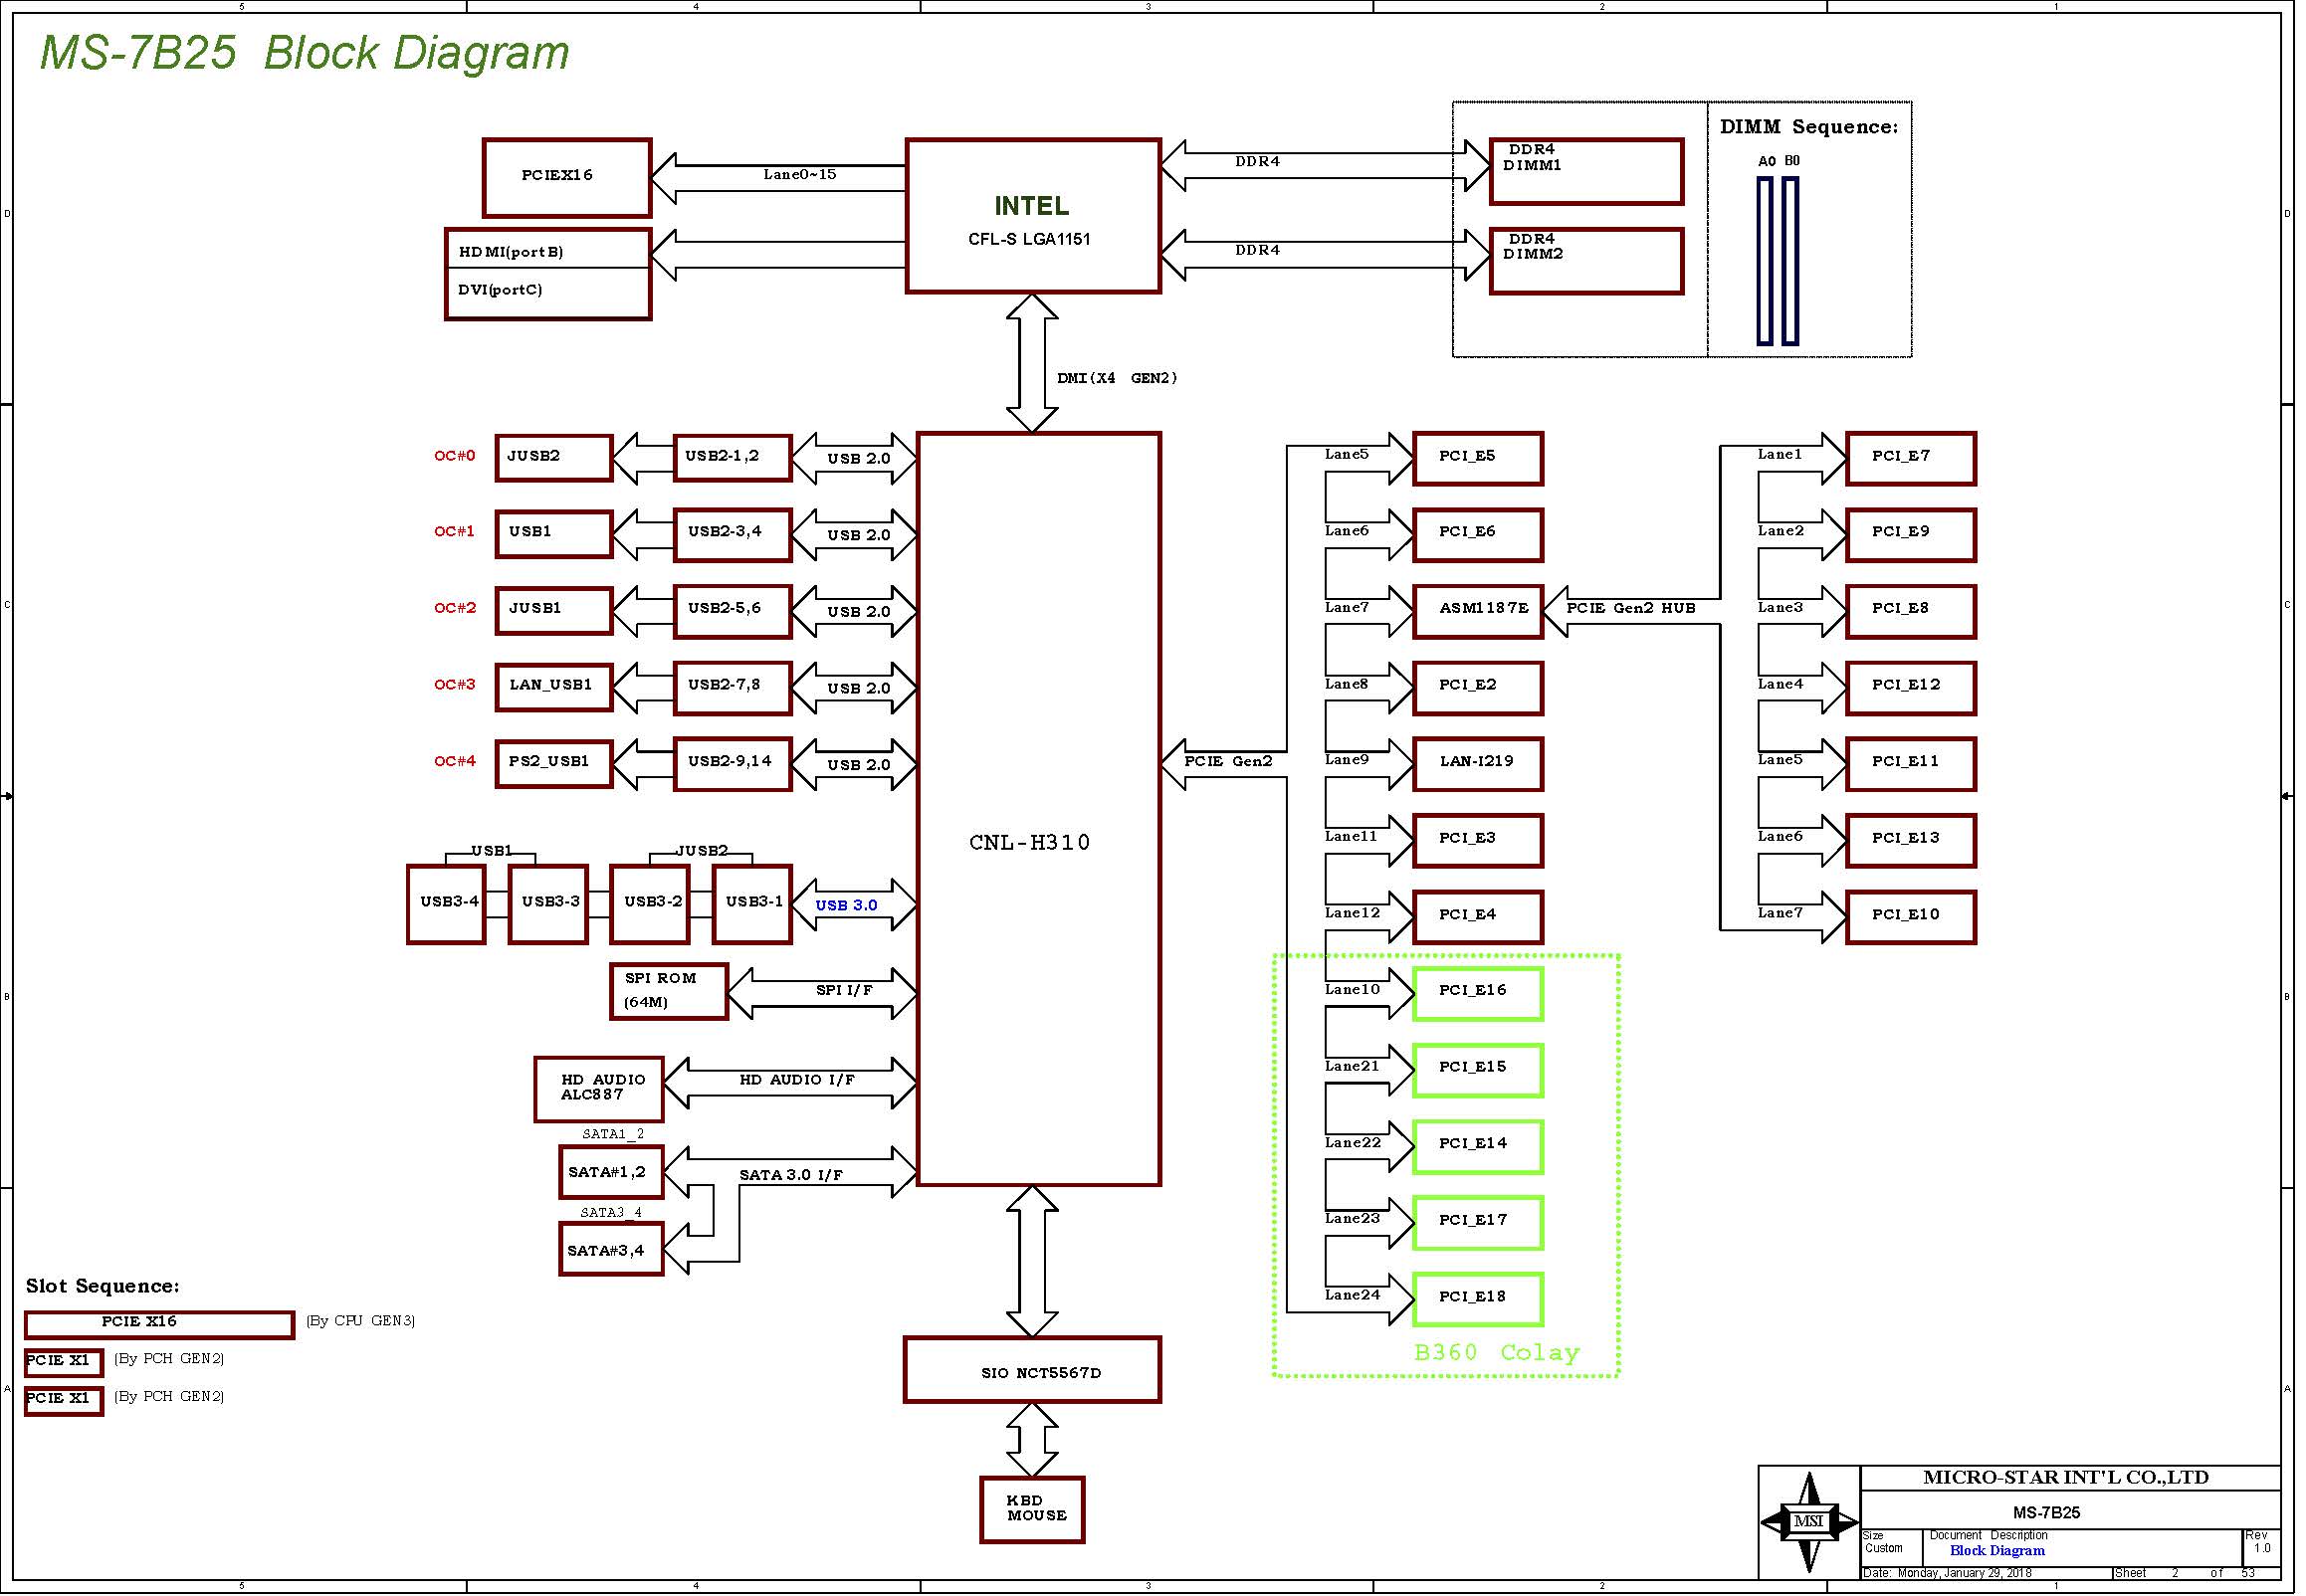
Task: Select the B360 Colay label
Action: (1497, 1353)
